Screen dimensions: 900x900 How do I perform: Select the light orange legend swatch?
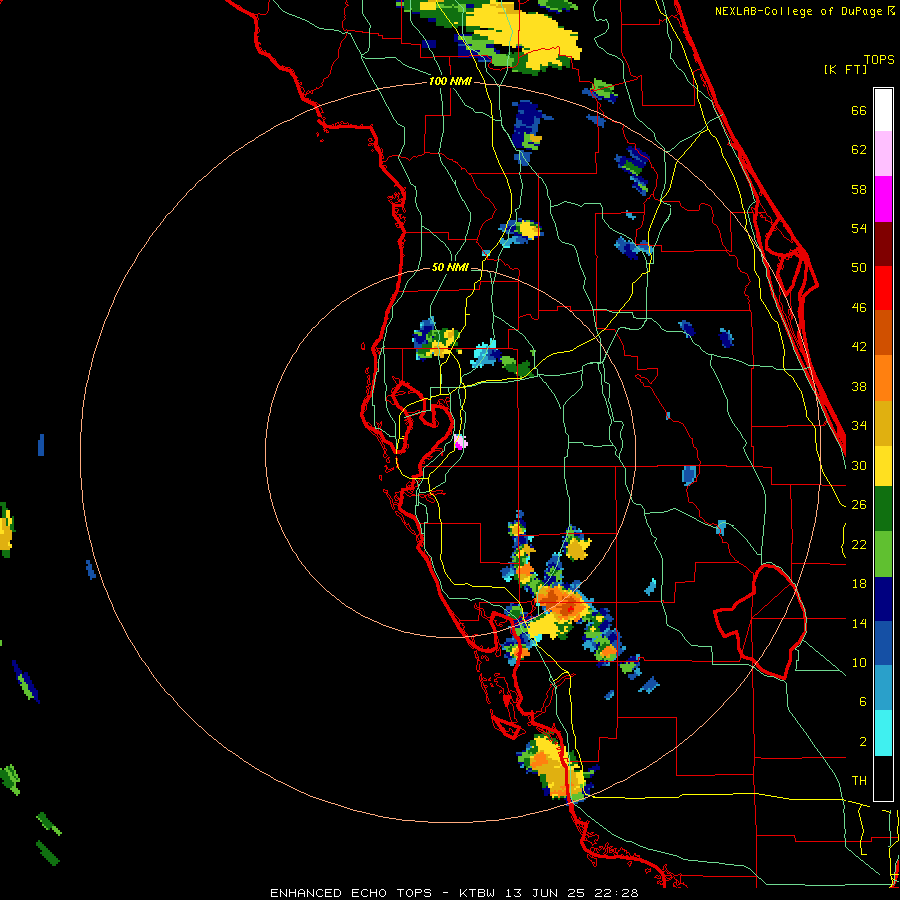click(x=883, y=378)
